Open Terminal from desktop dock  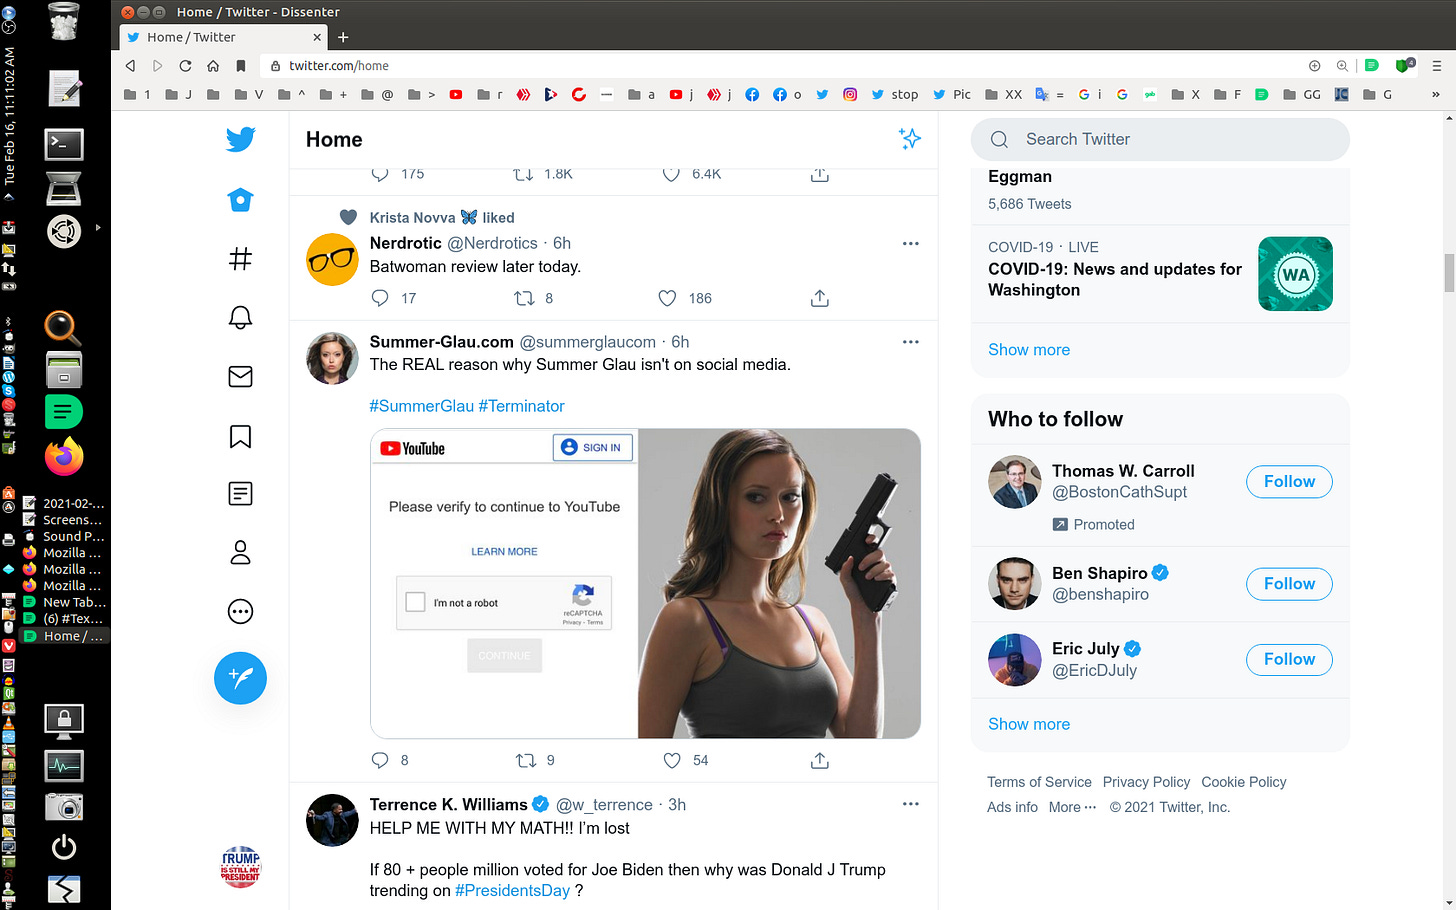coord(64,145)
